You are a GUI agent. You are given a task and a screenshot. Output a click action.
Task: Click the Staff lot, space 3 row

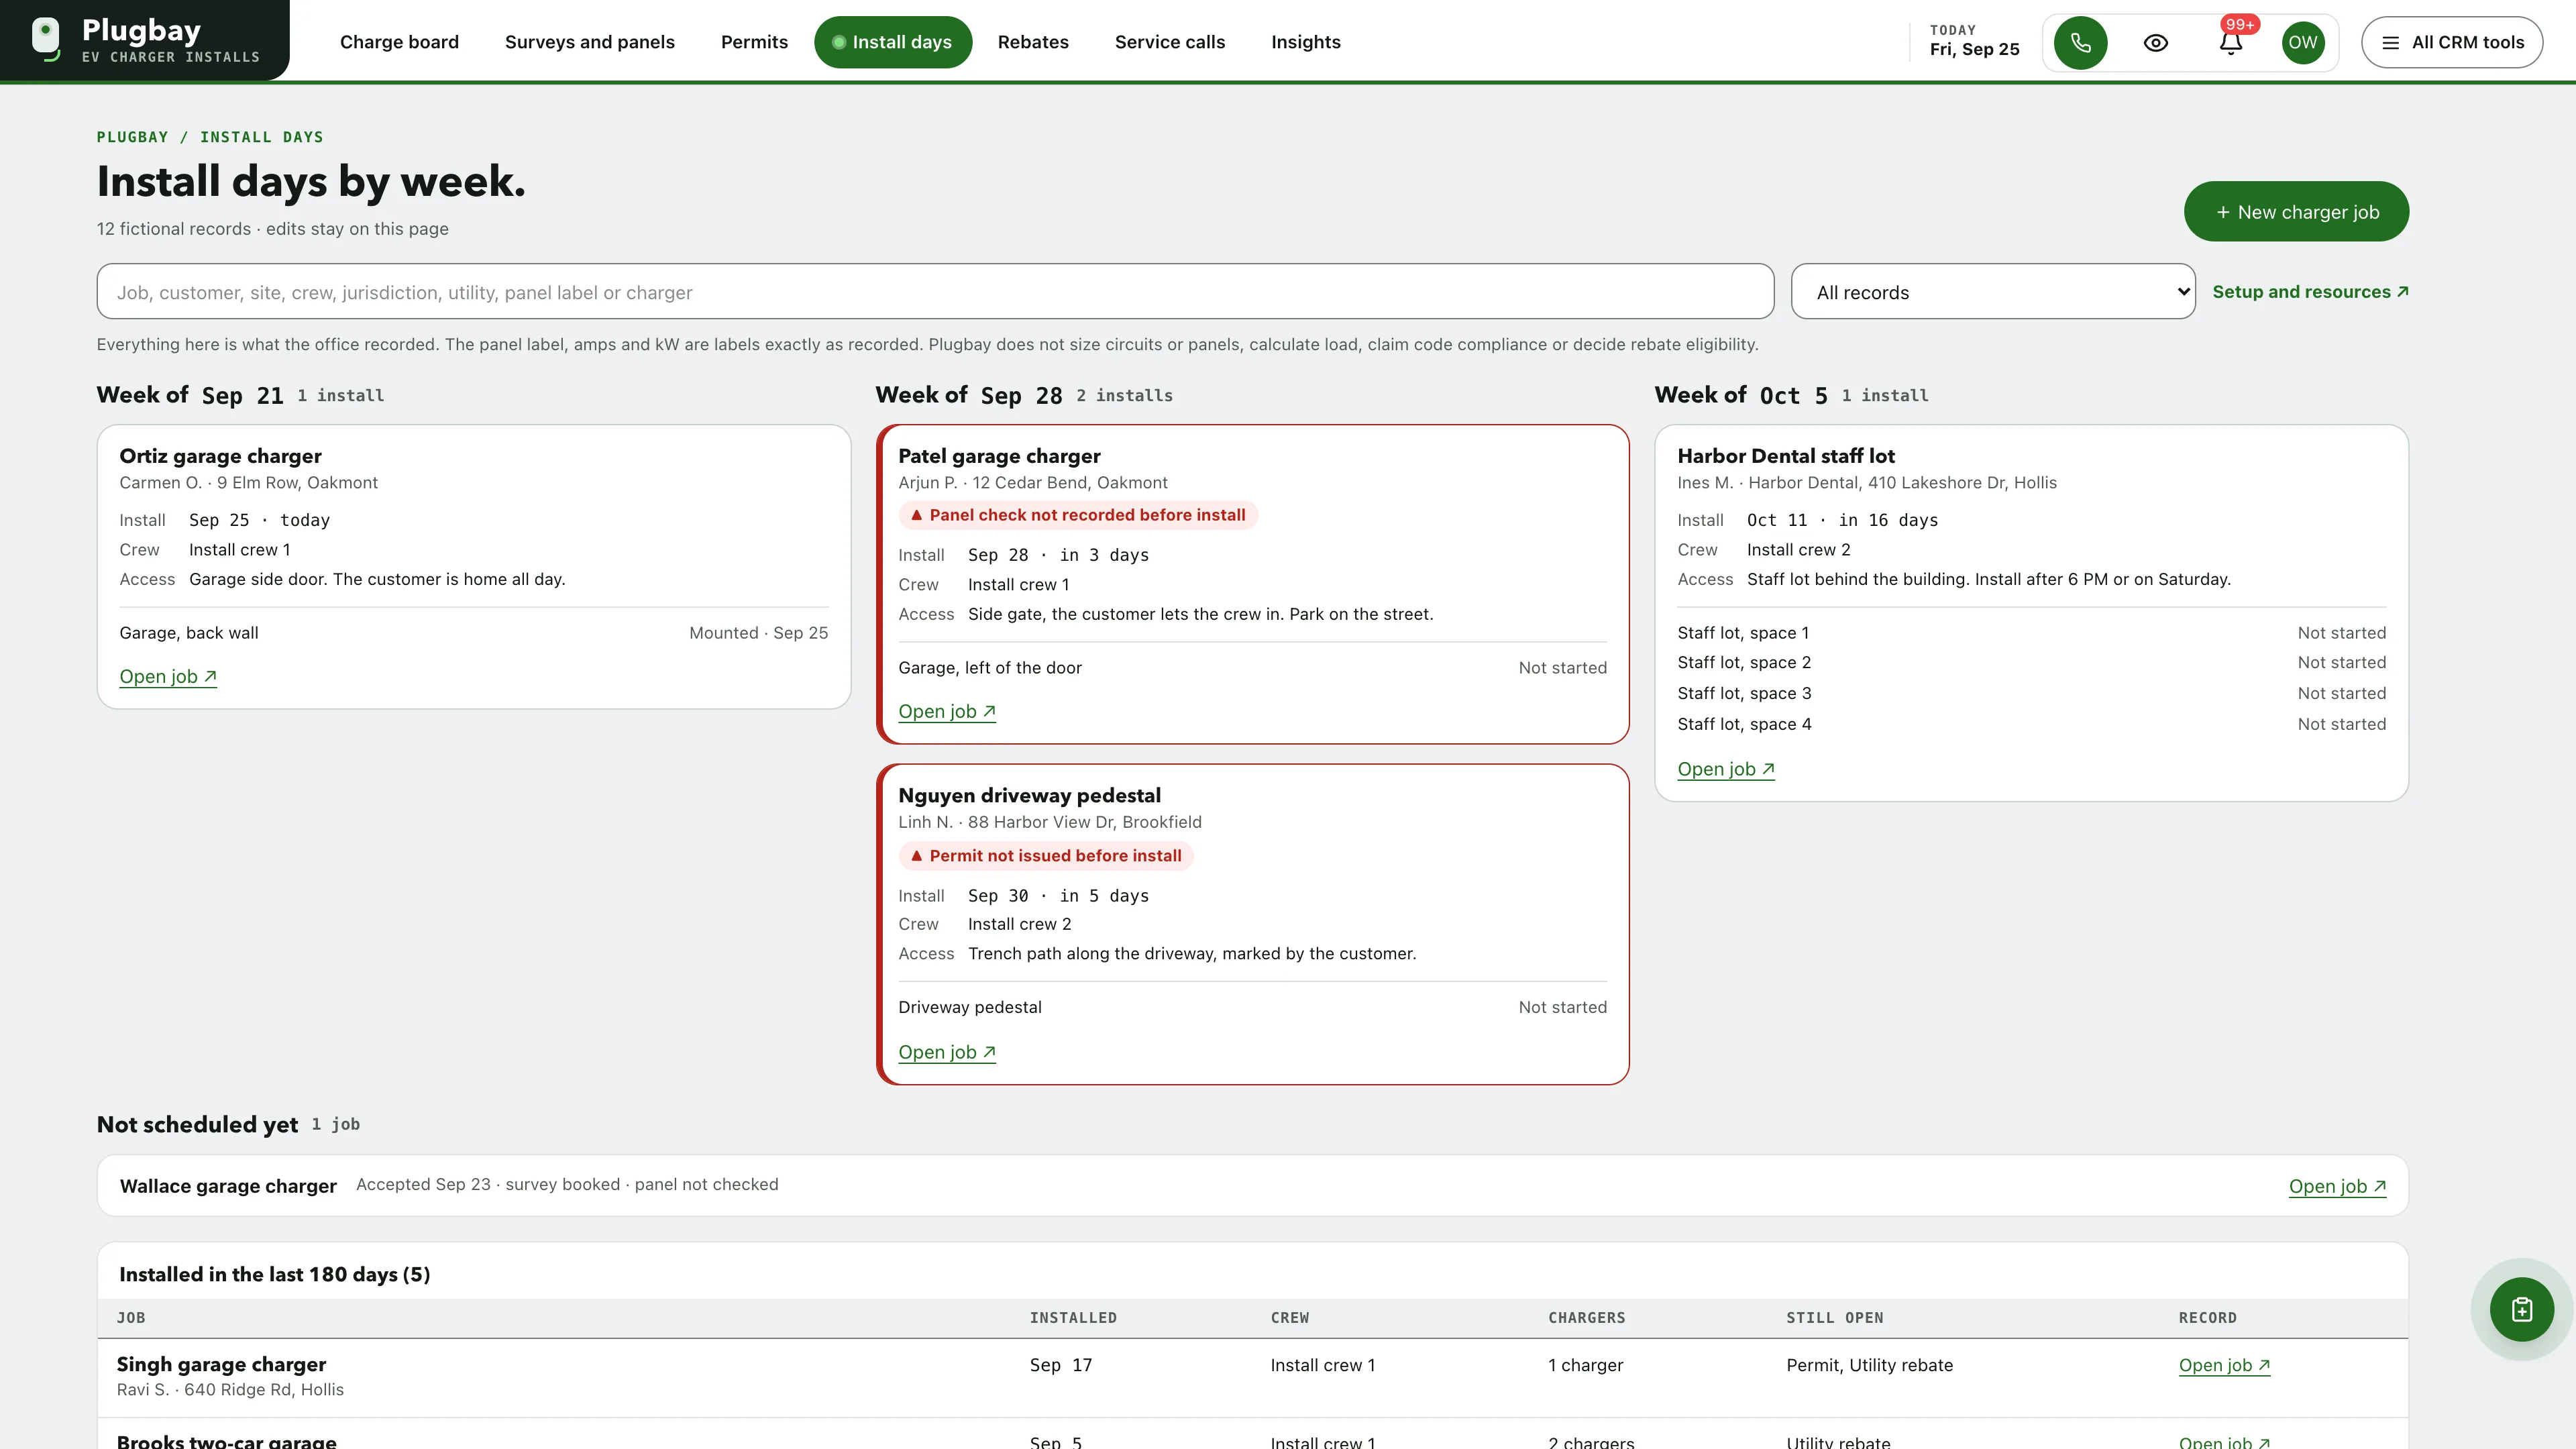tap(2031, 693)
